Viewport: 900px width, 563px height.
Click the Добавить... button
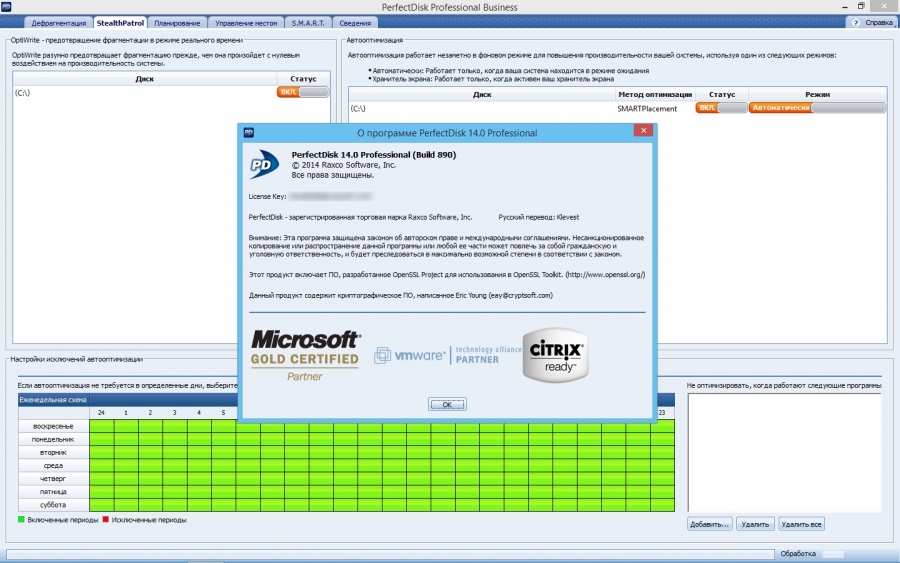point(710,524)
